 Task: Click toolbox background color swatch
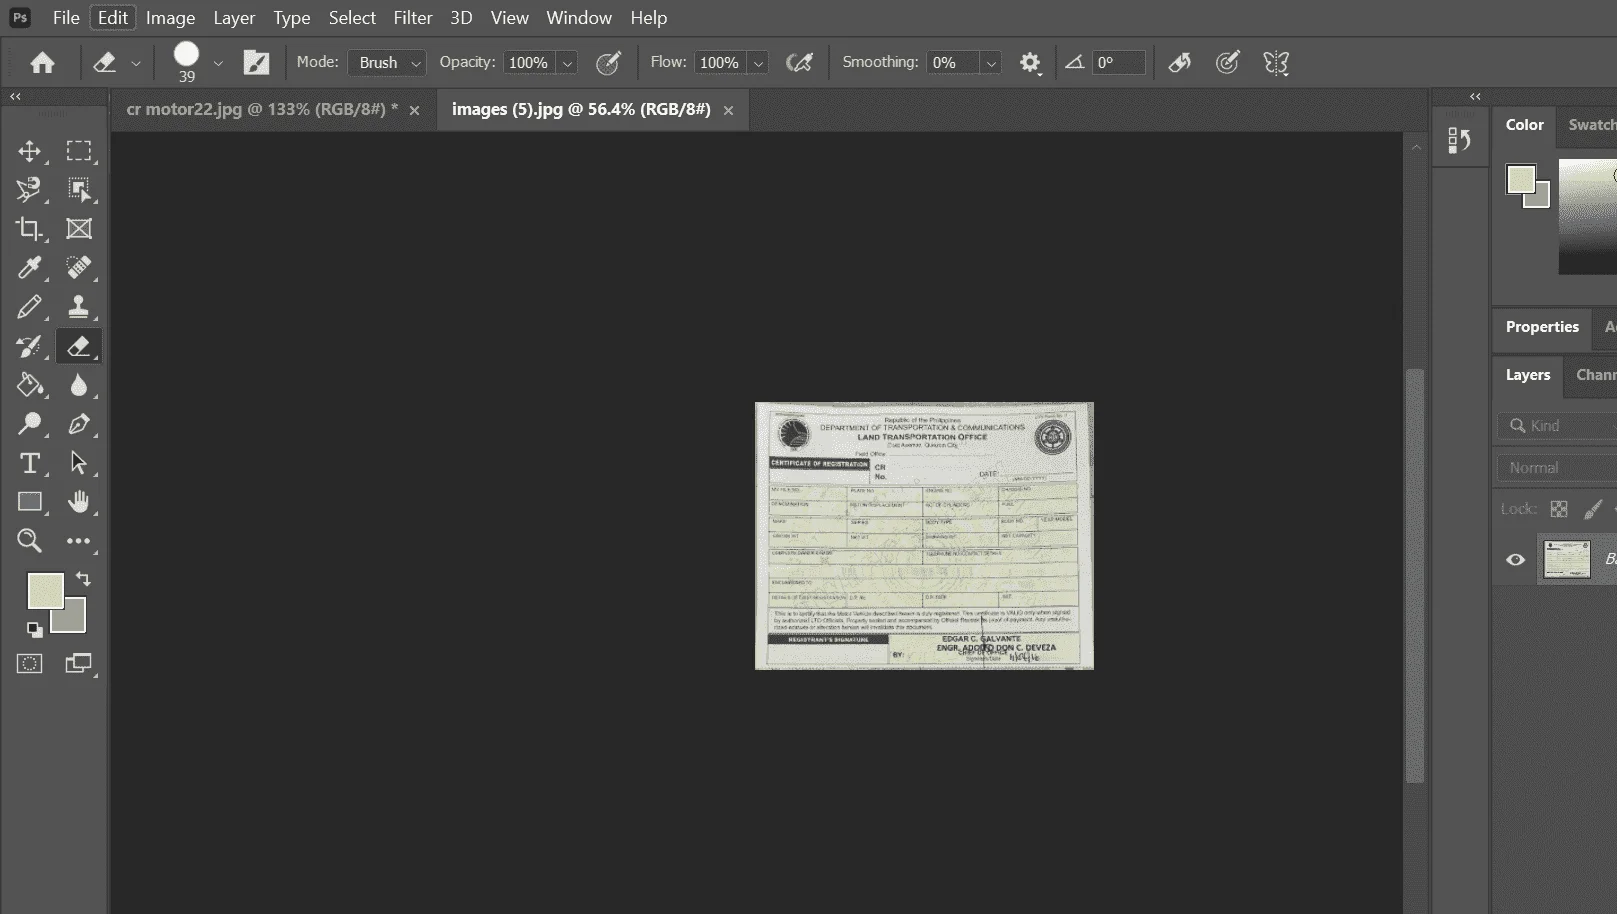(x=75, y=620)
